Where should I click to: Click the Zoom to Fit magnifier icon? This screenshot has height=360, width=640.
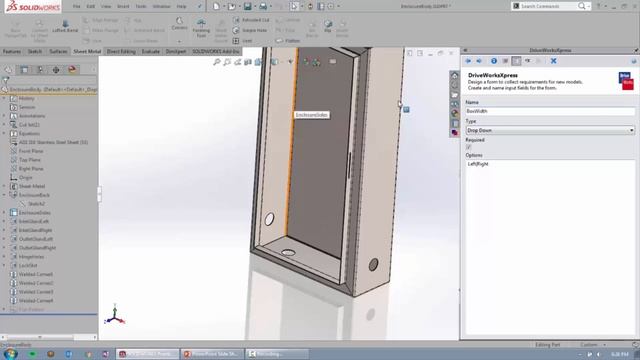pos(217,62)
